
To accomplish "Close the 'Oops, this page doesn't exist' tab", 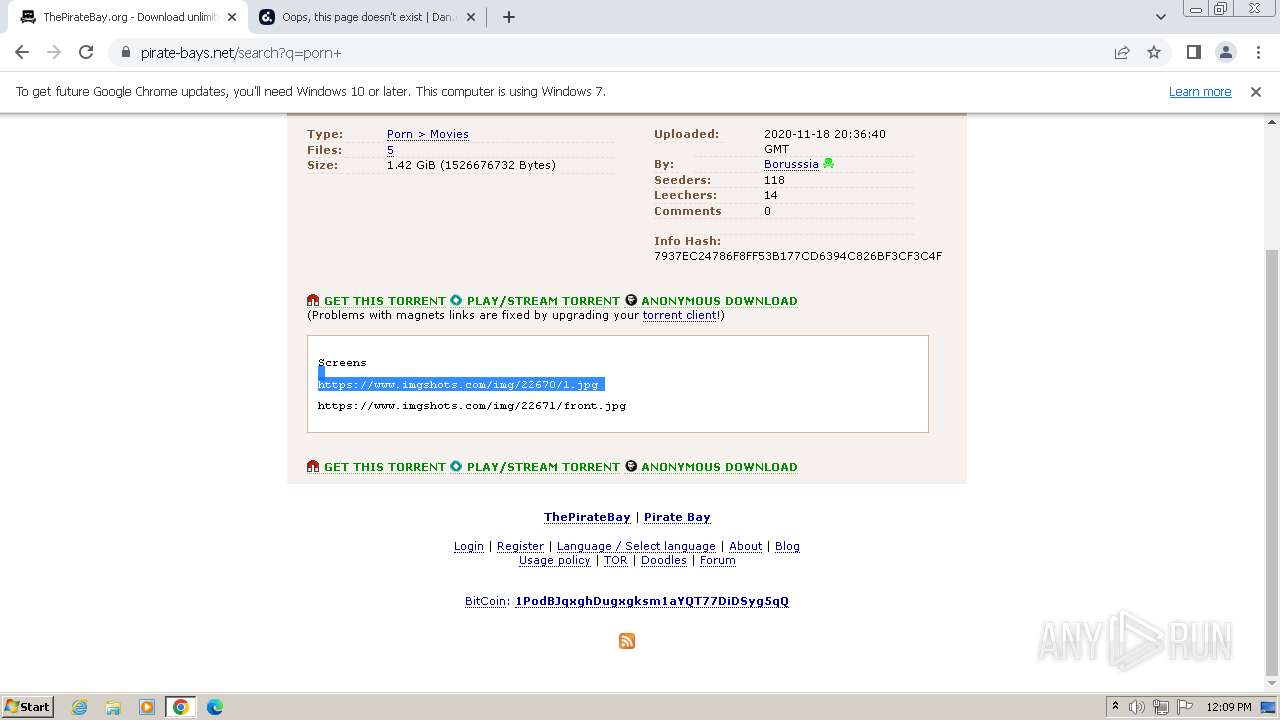I will [471, 17].
